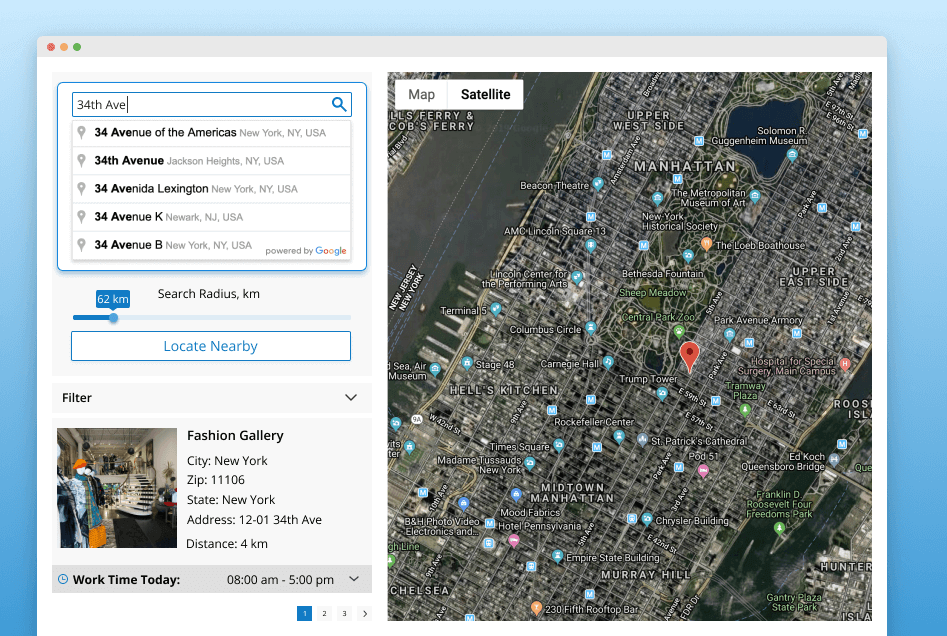
Task: Choose 34 Avenue of the Americas suggestion
Action: coord(211,133)
